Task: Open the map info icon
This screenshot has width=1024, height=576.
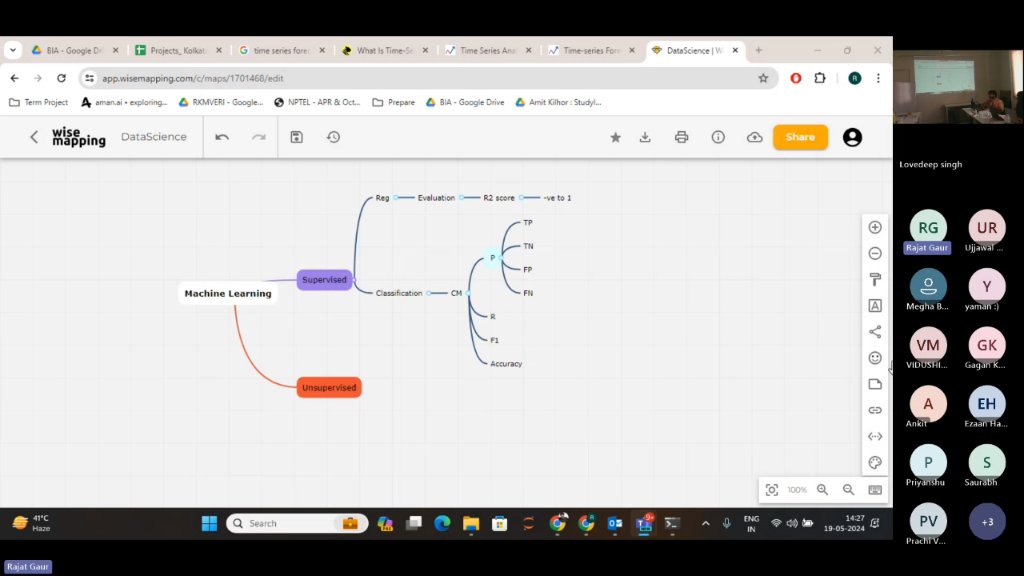Action: tap(718, 137)
